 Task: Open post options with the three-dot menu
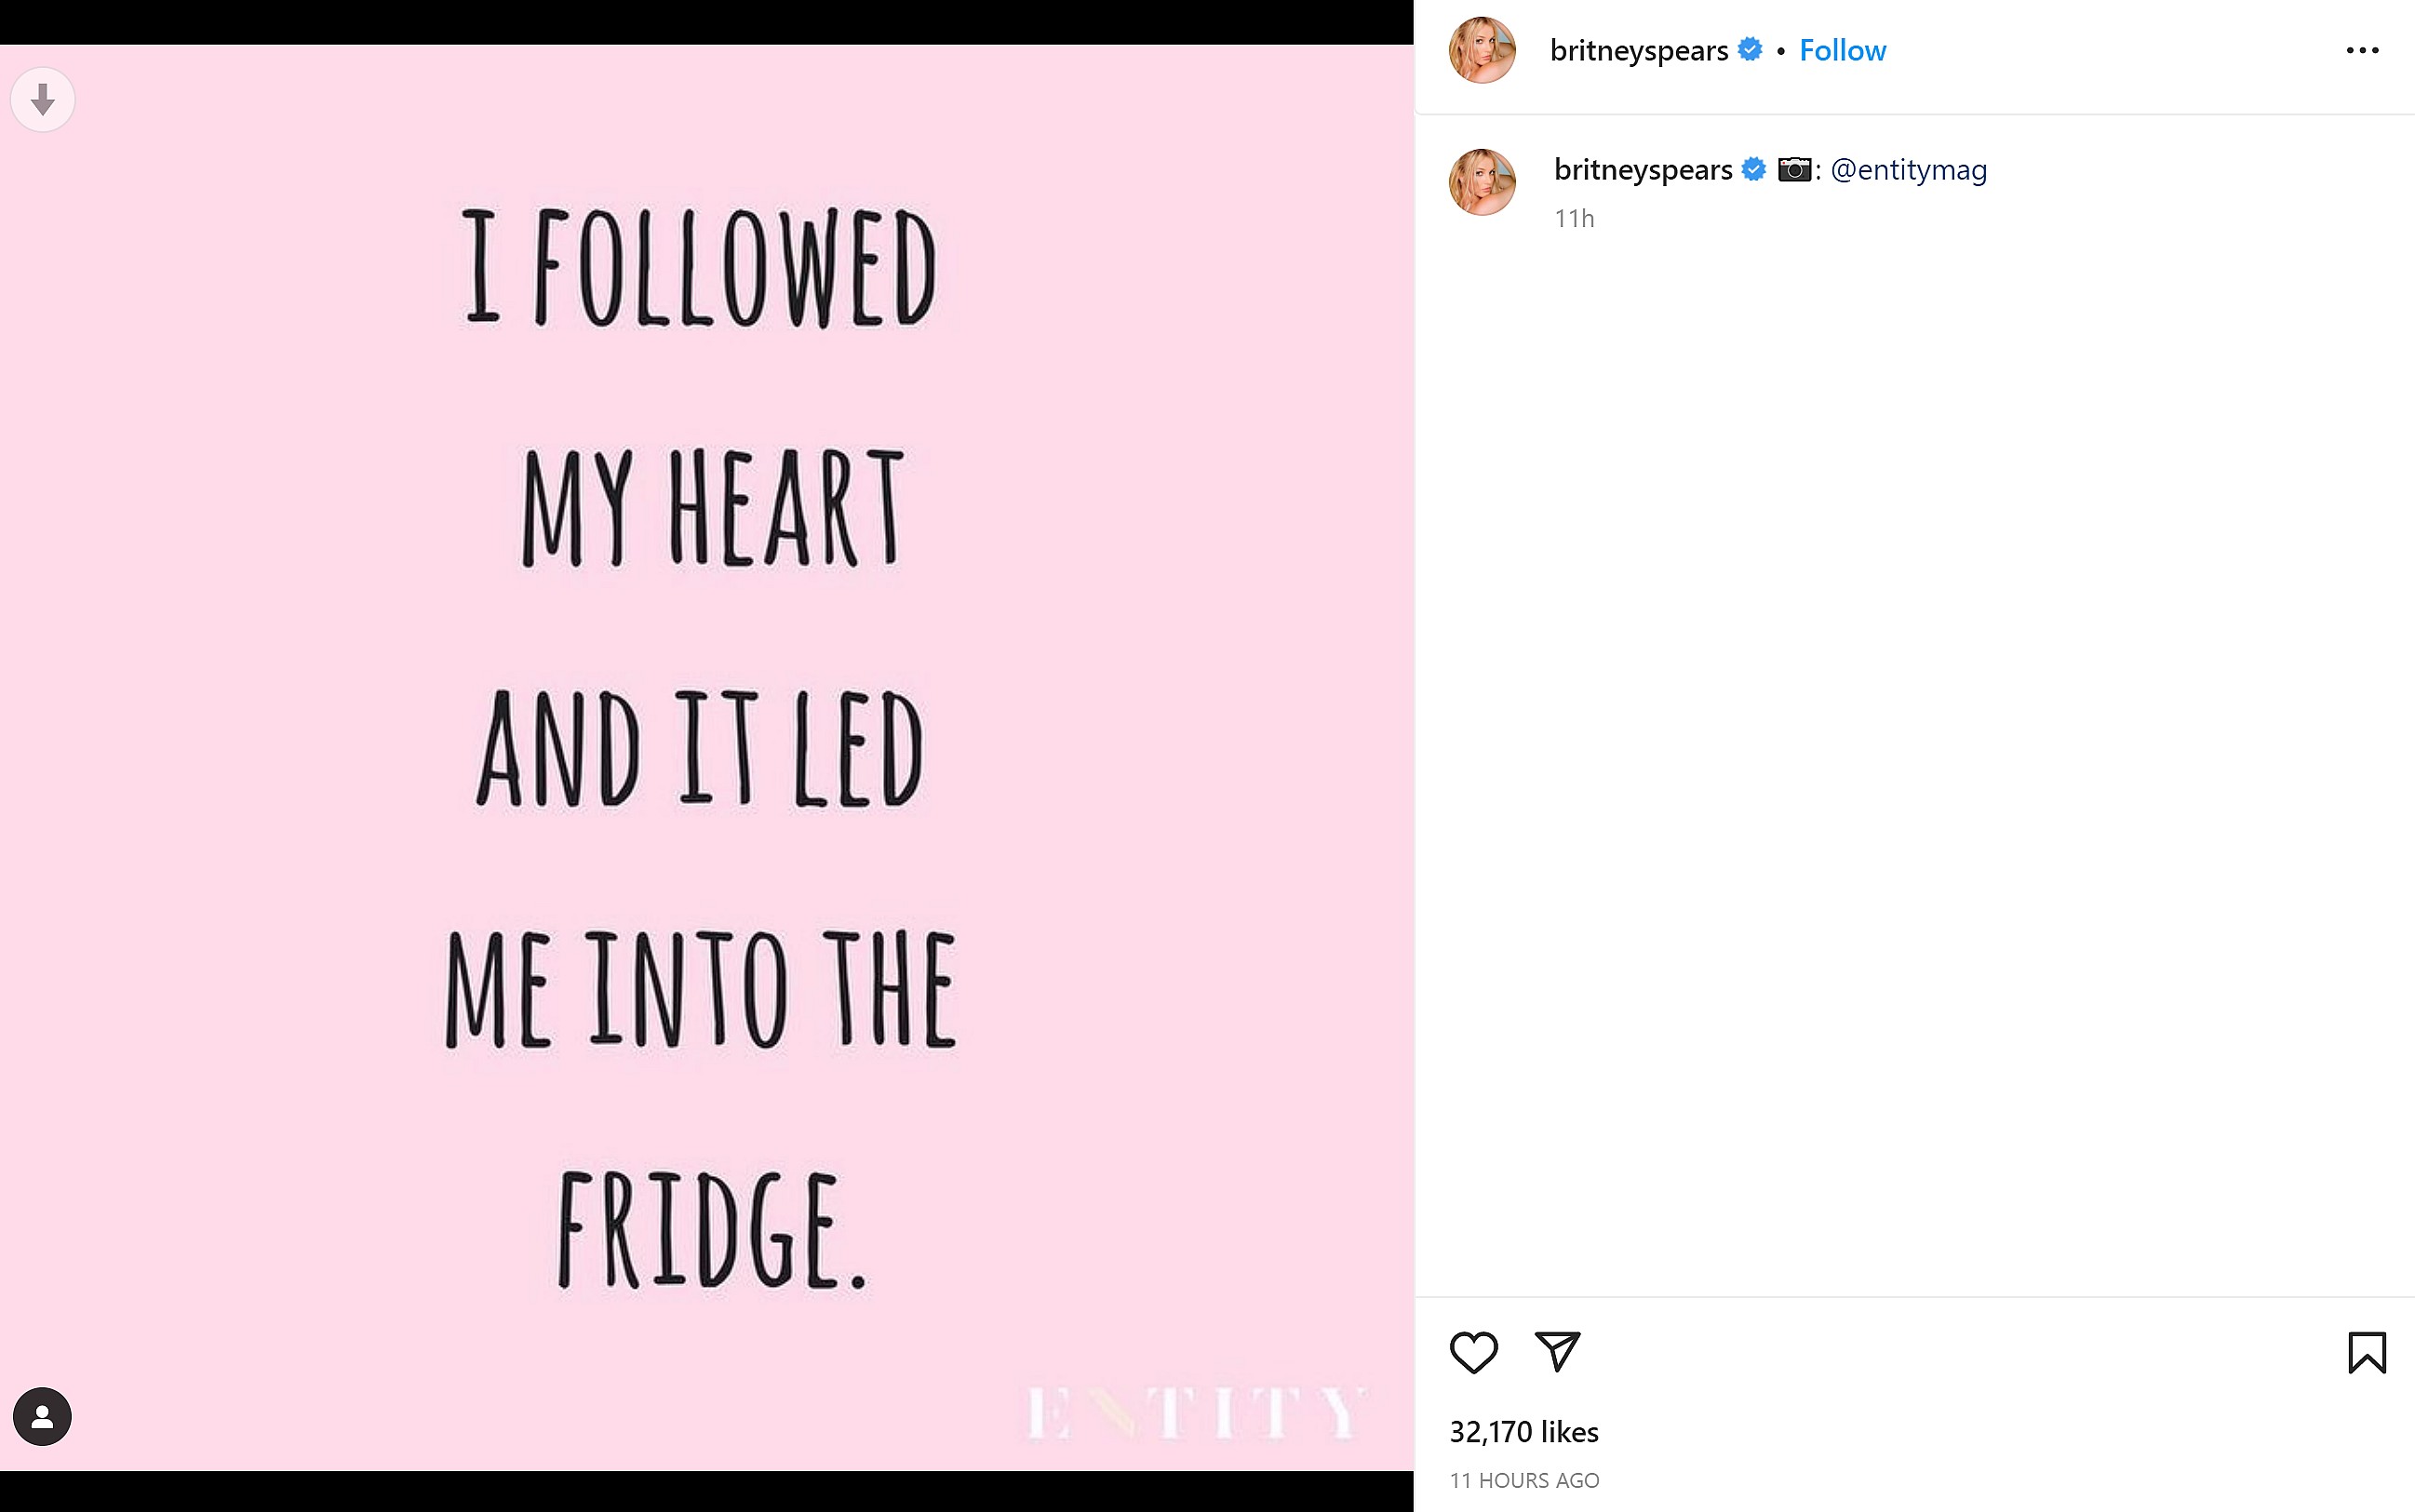2364,49
